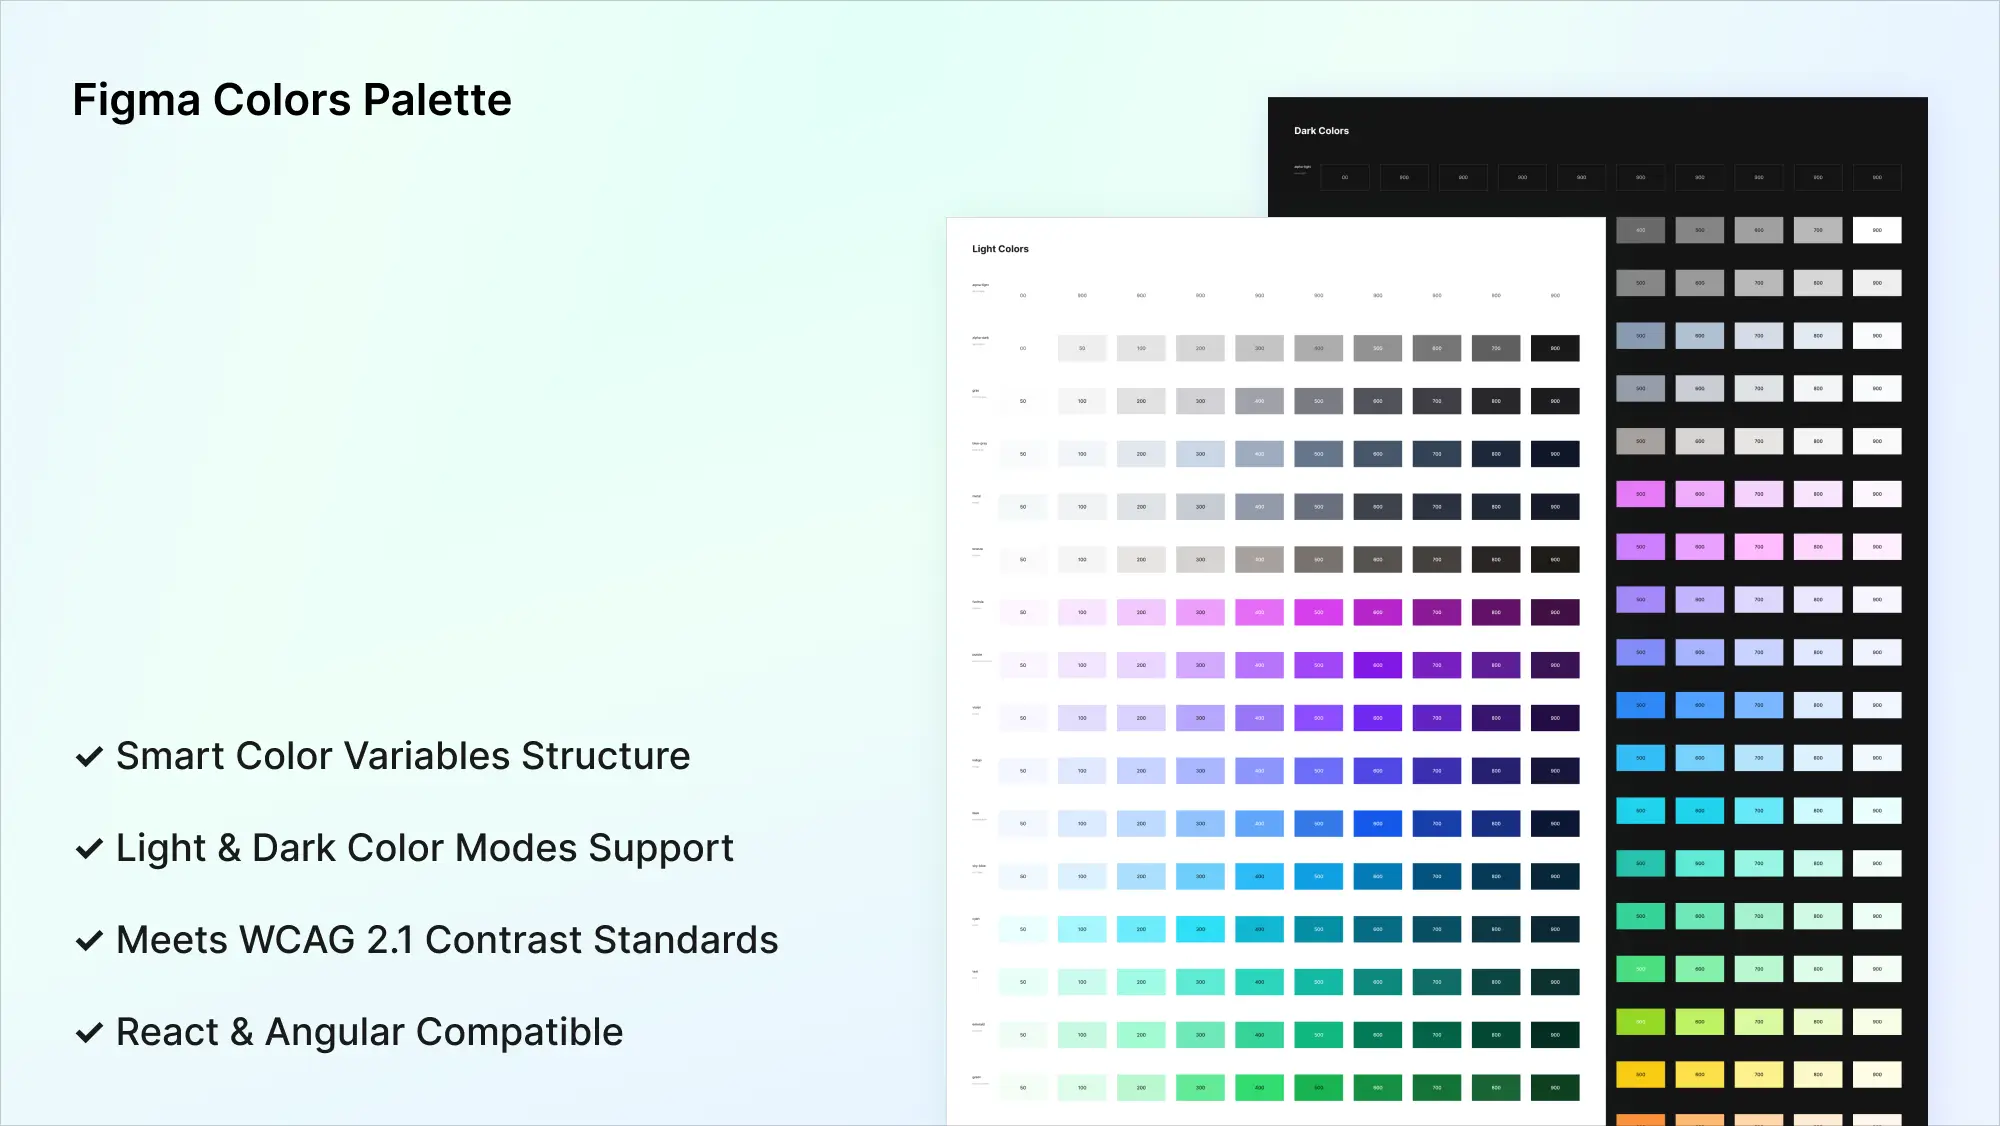Click the checkmark beside React & Angular Compatible
Image resolution: width=2000 pixels, height=1126 pixels.
(89, 1033)
